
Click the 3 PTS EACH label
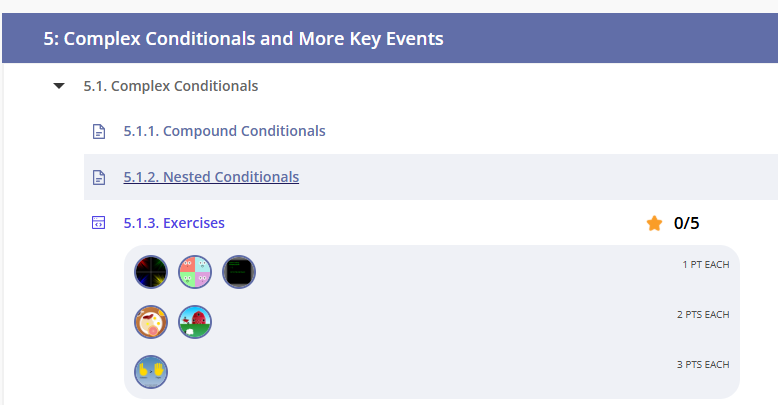(x=703, y=364)
